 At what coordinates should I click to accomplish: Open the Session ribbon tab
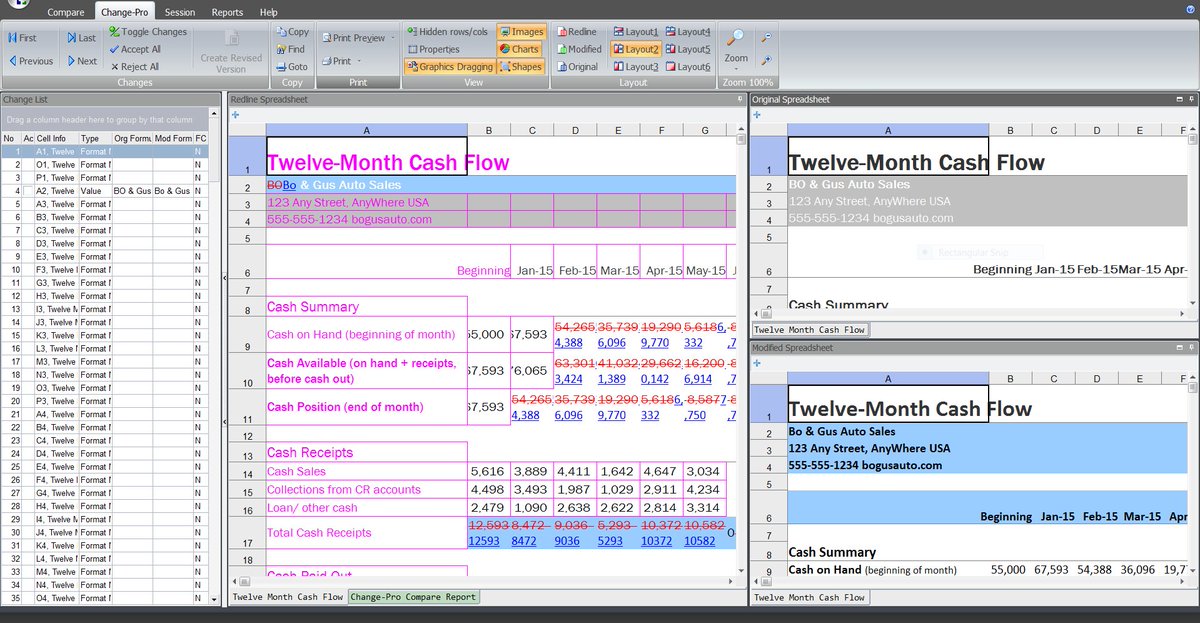(x=180, y=12)
